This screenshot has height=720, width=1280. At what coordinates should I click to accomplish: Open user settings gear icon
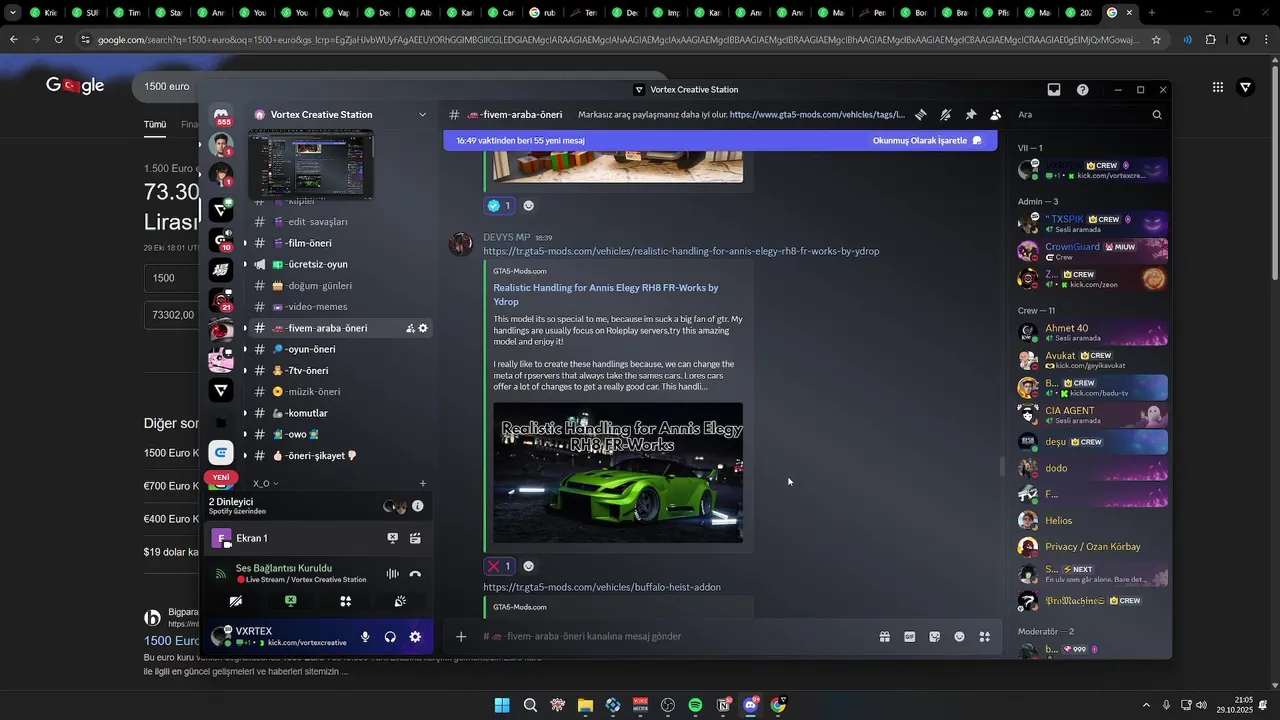(x=415, y=637)
